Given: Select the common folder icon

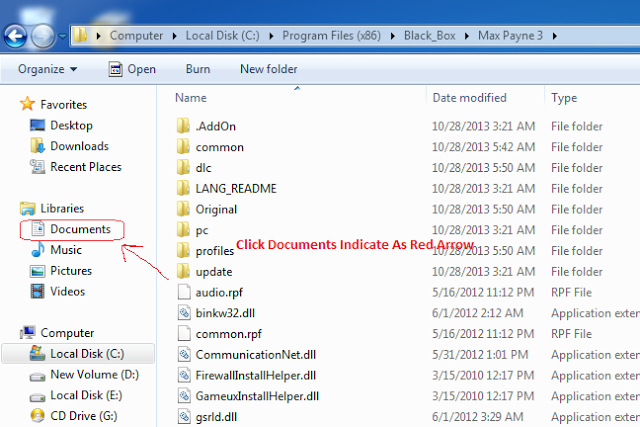Looking at the screenshot, I should tap(183, 147).
